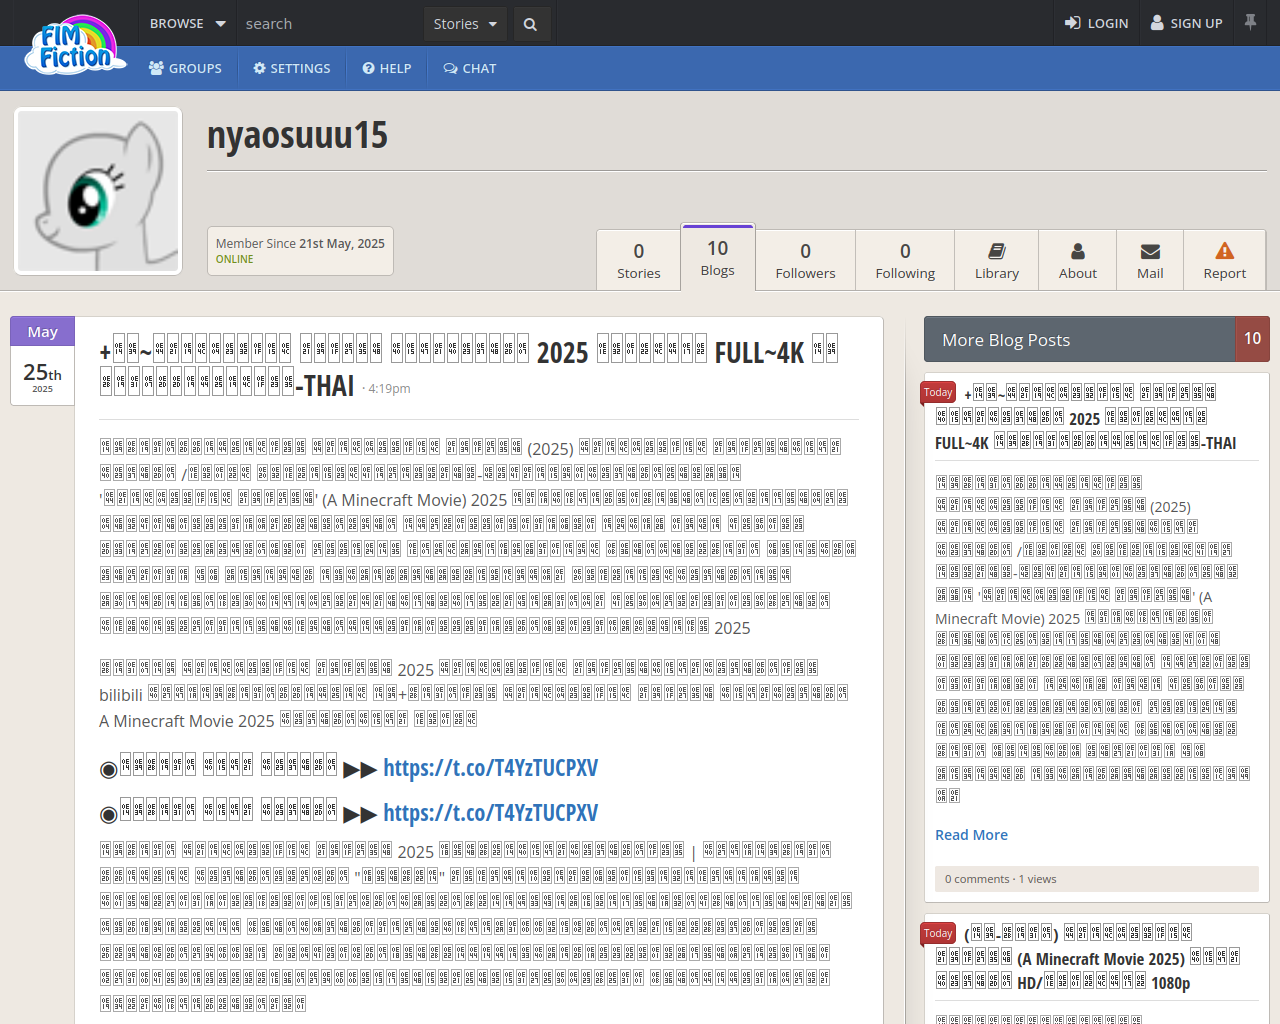Open the BROWSE dropdown menu
Viewport: 1280px width, 1024px height.
click(188, 23)
